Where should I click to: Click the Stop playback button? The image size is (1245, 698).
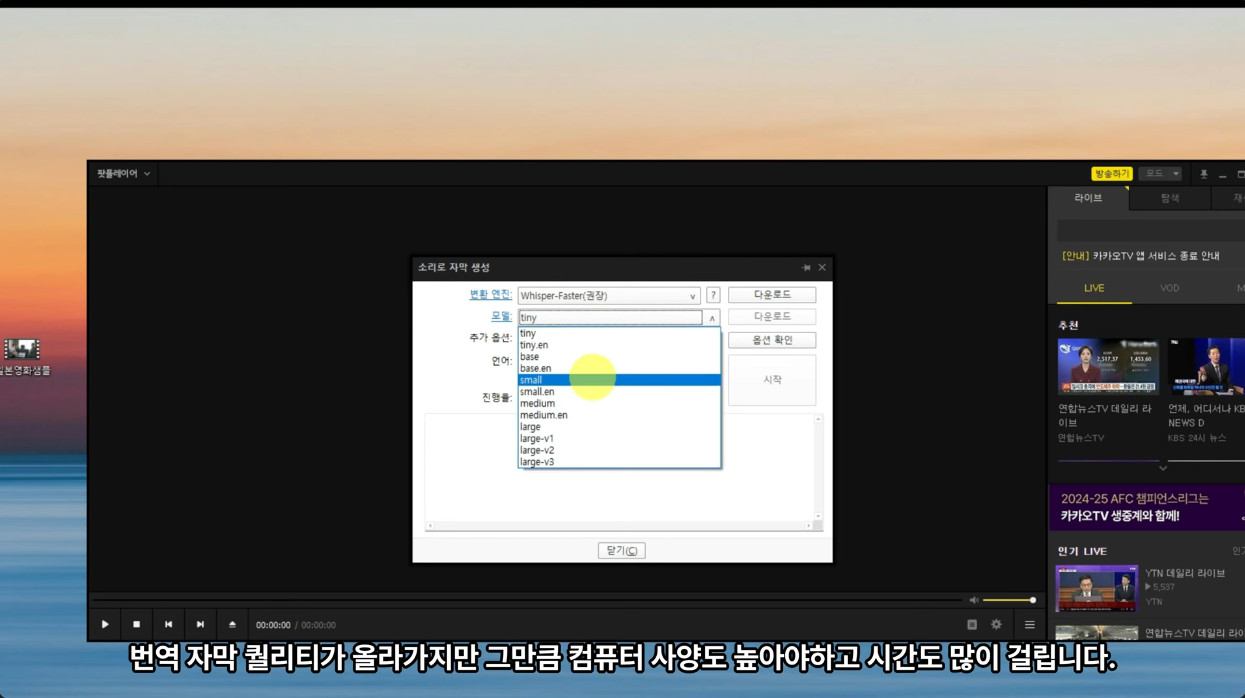pos(137,625)
